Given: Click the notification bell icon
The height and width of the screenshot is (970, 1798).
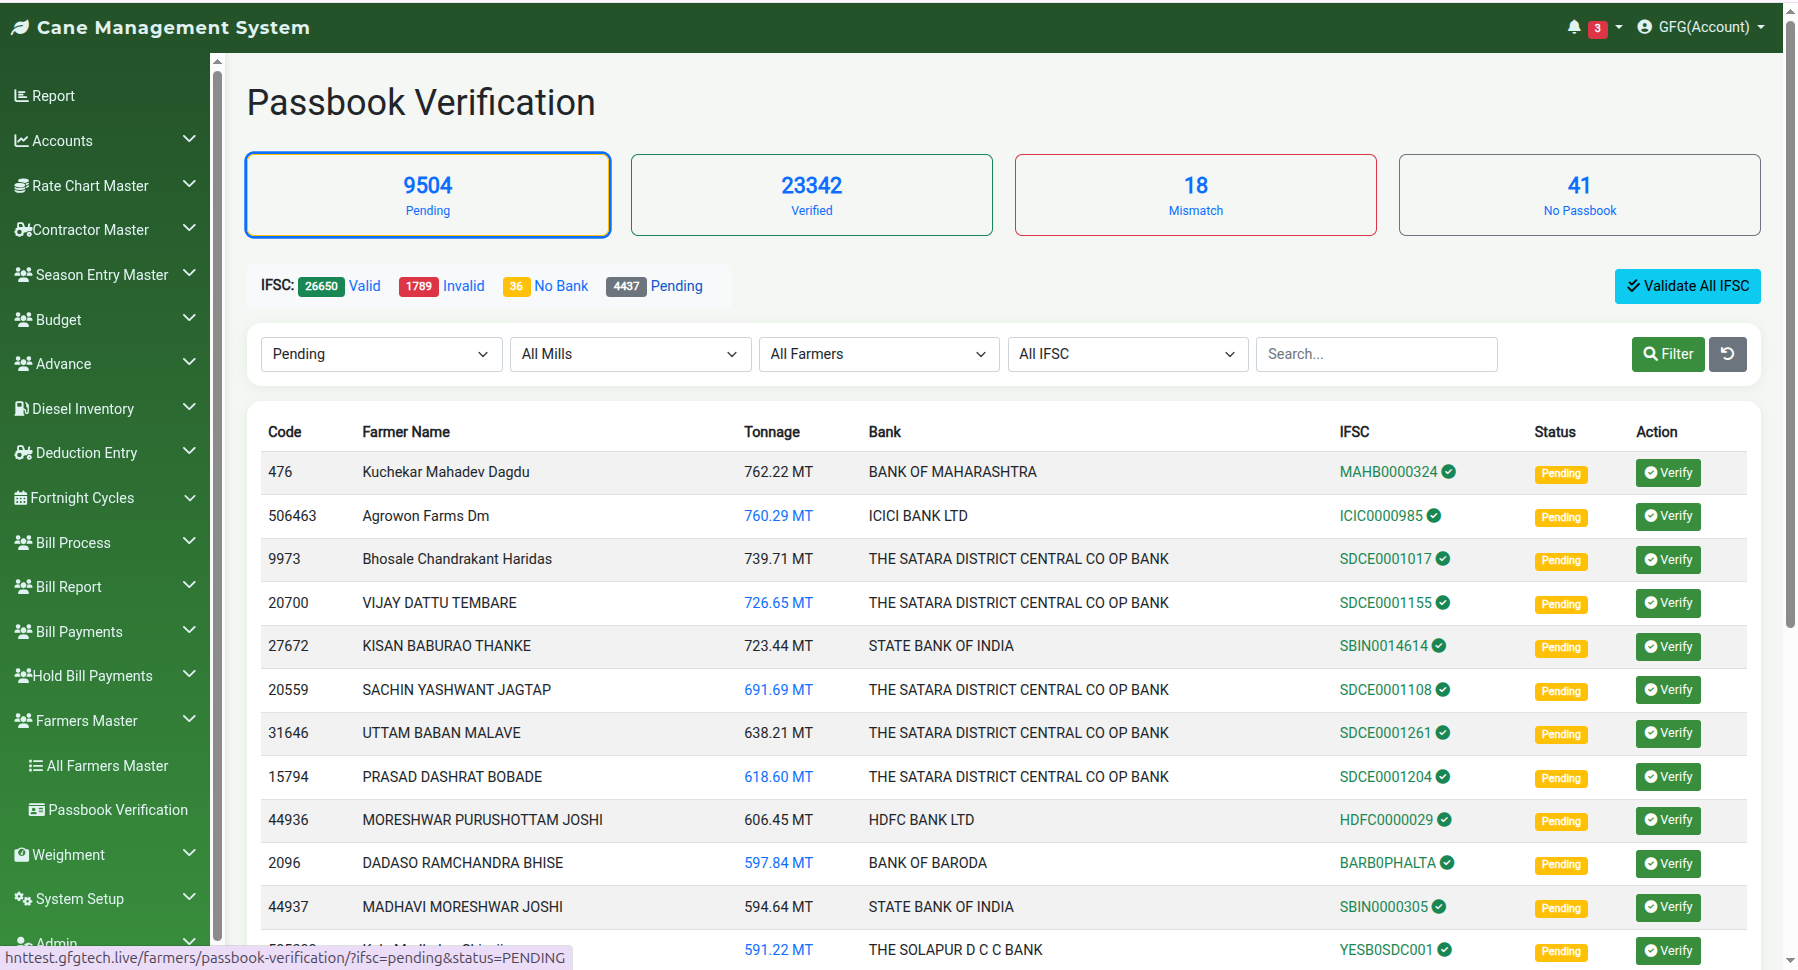Looking at the screenshot, I should 1574,27.
